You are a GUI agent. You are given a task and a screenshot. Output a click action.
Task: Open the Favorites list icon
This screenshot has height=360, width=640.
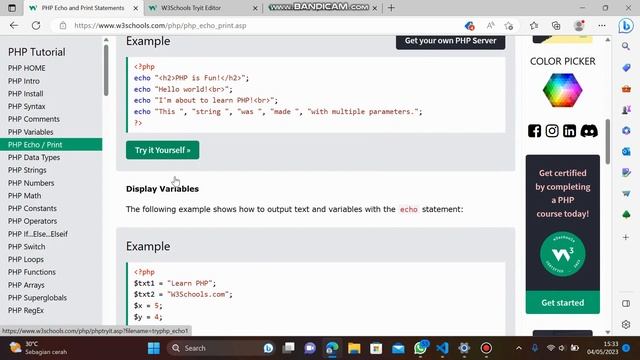(x=534, y=25)
